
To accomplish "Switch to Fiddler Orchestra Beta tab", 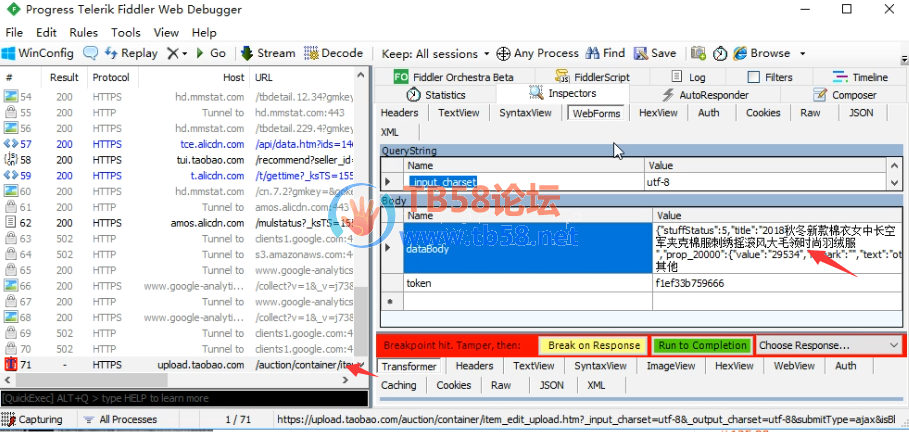I will [454, 77].
